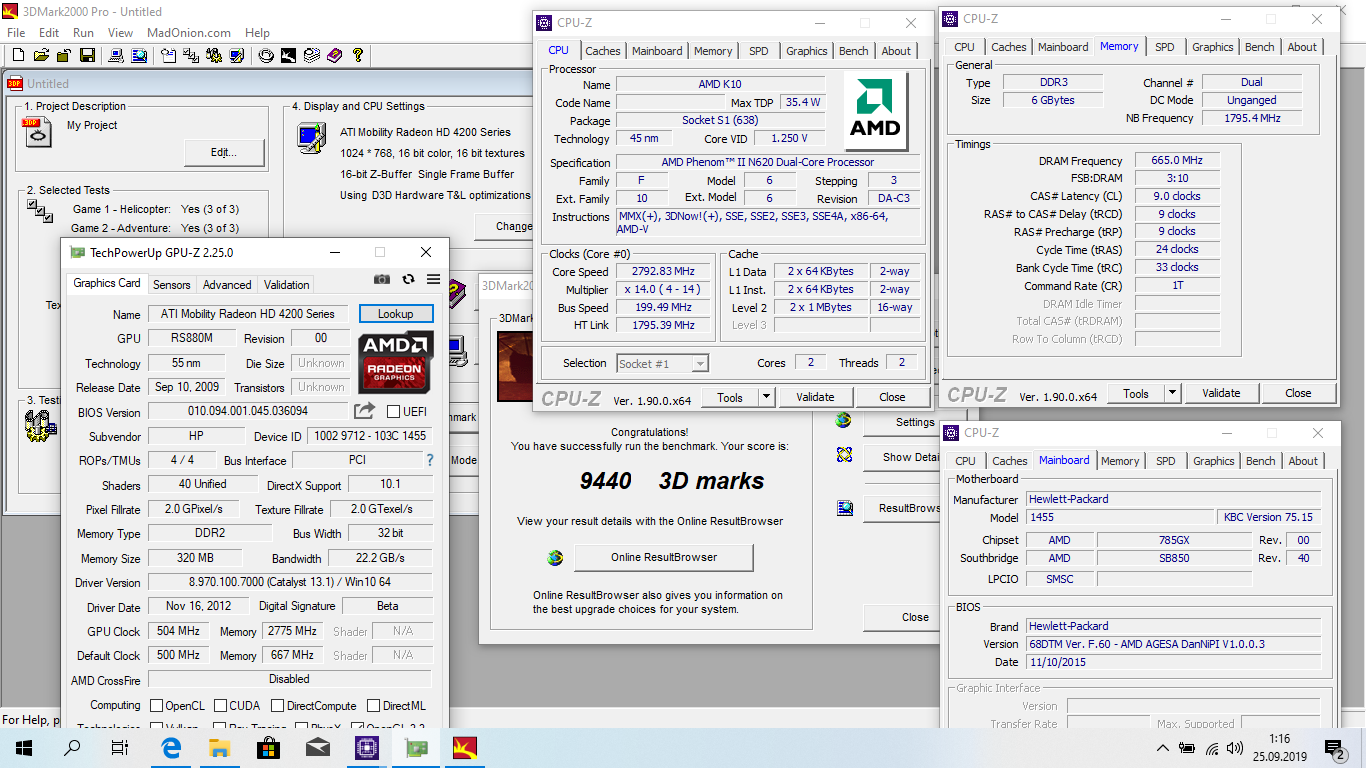Open the Socket #1 selection dropdown
The width and height of the screenshot is (1366, 768).
(662, 363)
